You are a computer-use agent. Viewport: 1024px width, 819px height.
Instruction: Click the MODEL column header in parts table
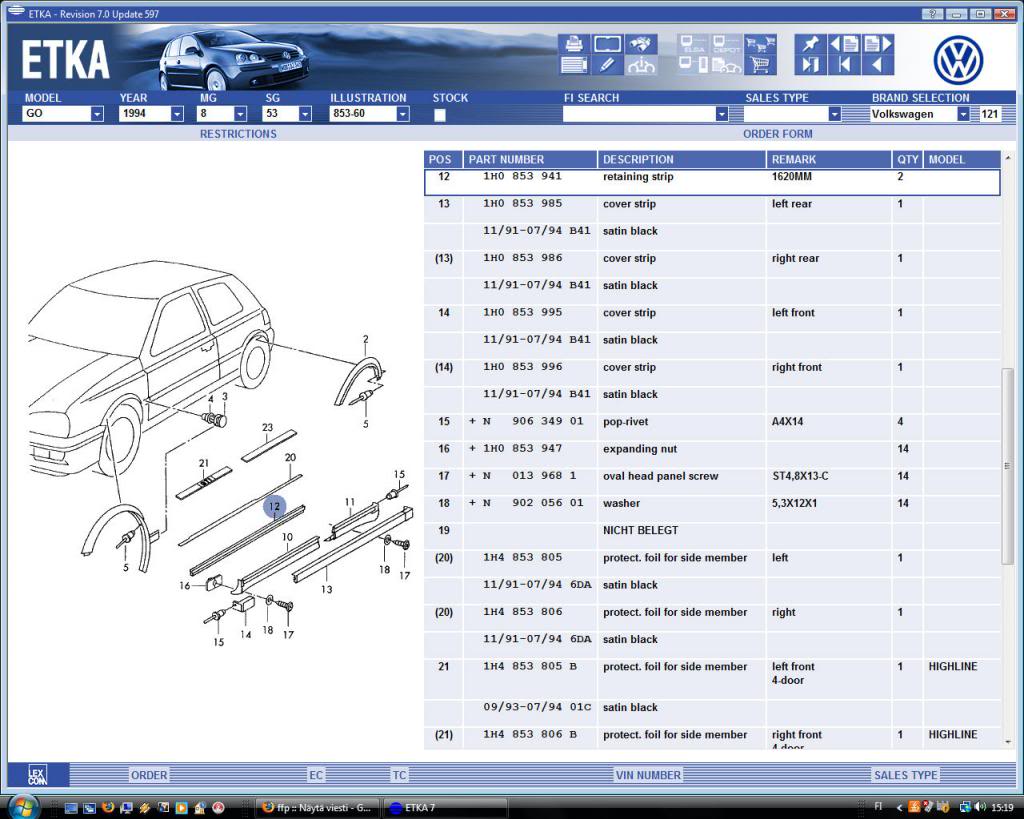tap(962, 159)
